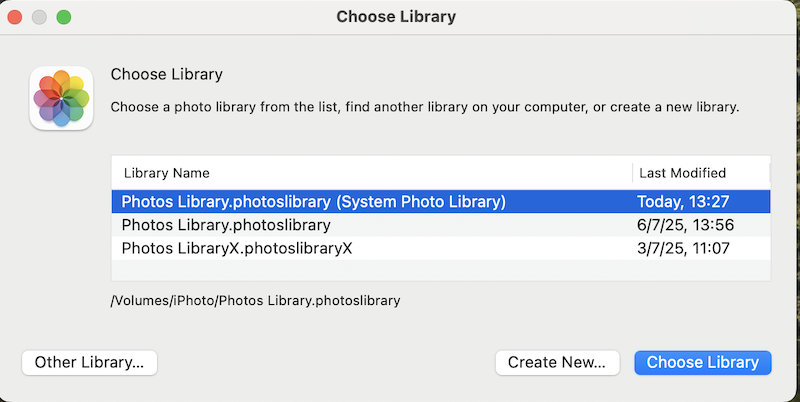This screenshot has height=402, width=800.
Task: Click the Choose Library window title
Action: coord(396,17)
